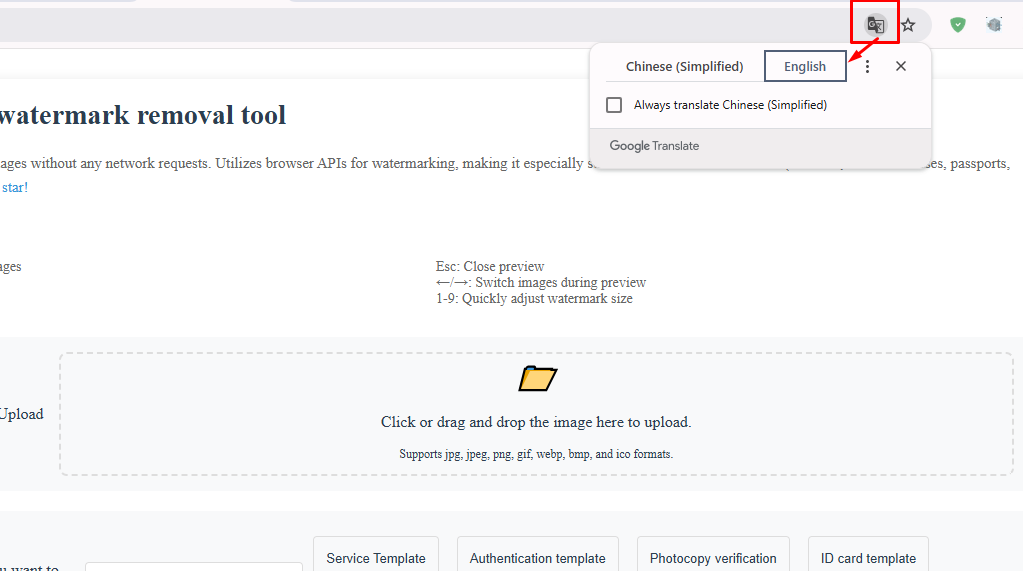Viewport: 1023px width, 571px height.
Task: Select the English translation tab
Action: tap(805, 66)
